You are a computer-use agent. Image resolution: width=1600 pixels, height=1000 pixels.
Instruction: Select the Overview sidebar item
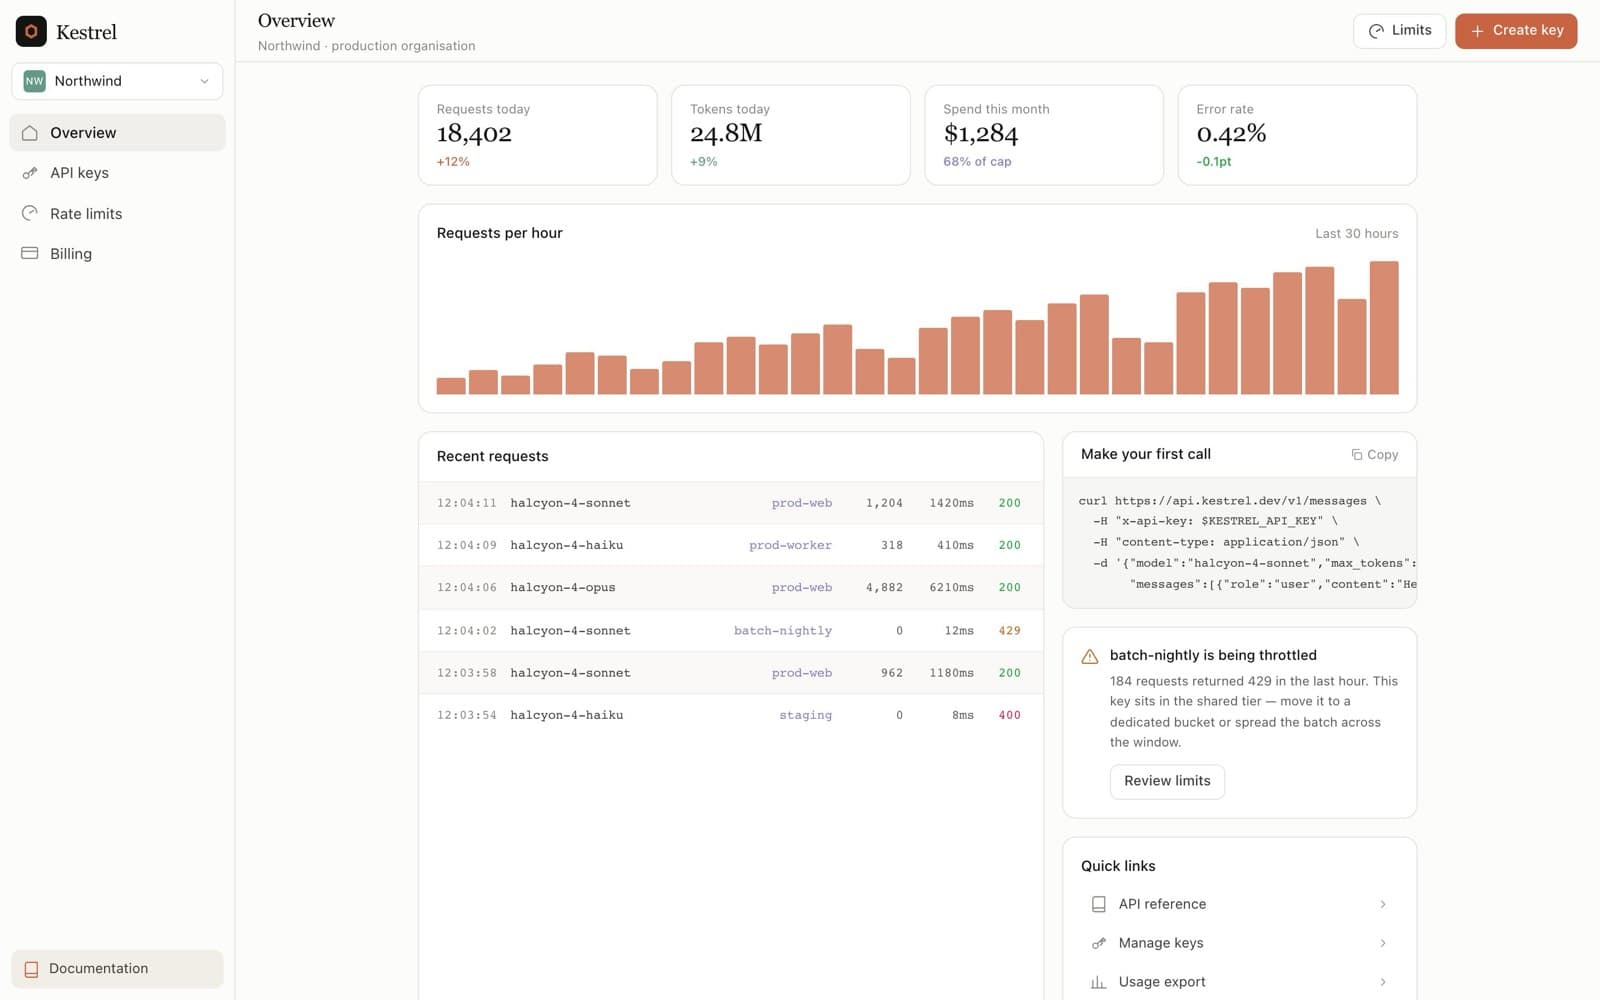point(117,133)
